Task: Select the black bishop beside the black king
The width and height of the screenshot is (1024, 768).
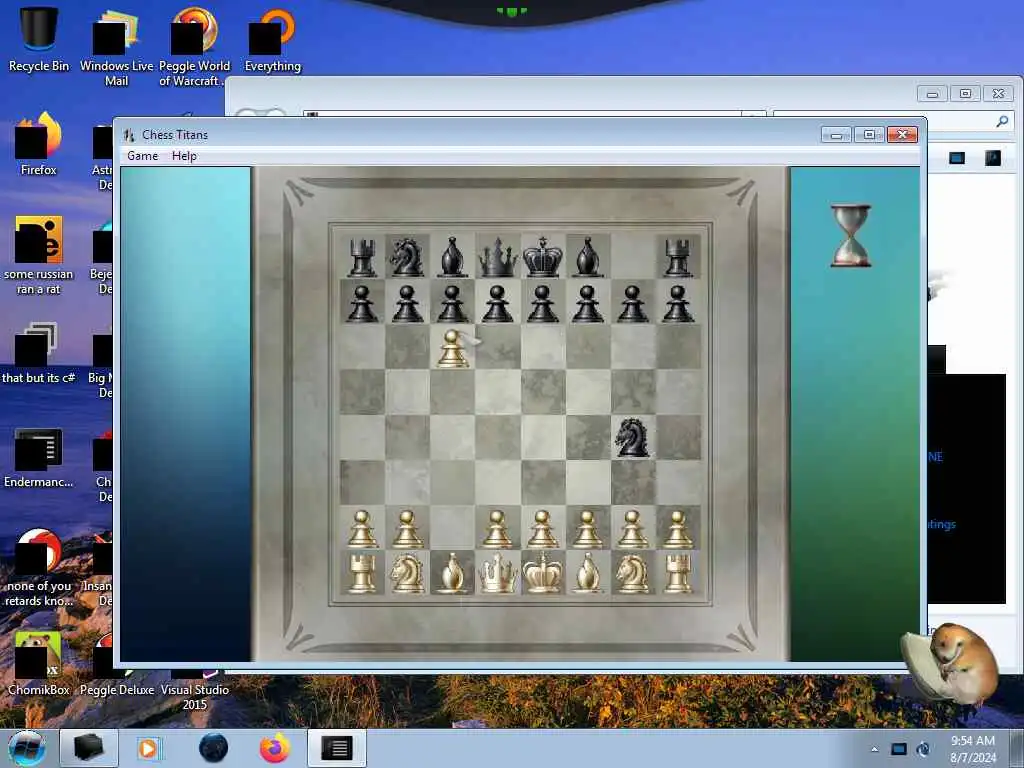Action: 587,257
